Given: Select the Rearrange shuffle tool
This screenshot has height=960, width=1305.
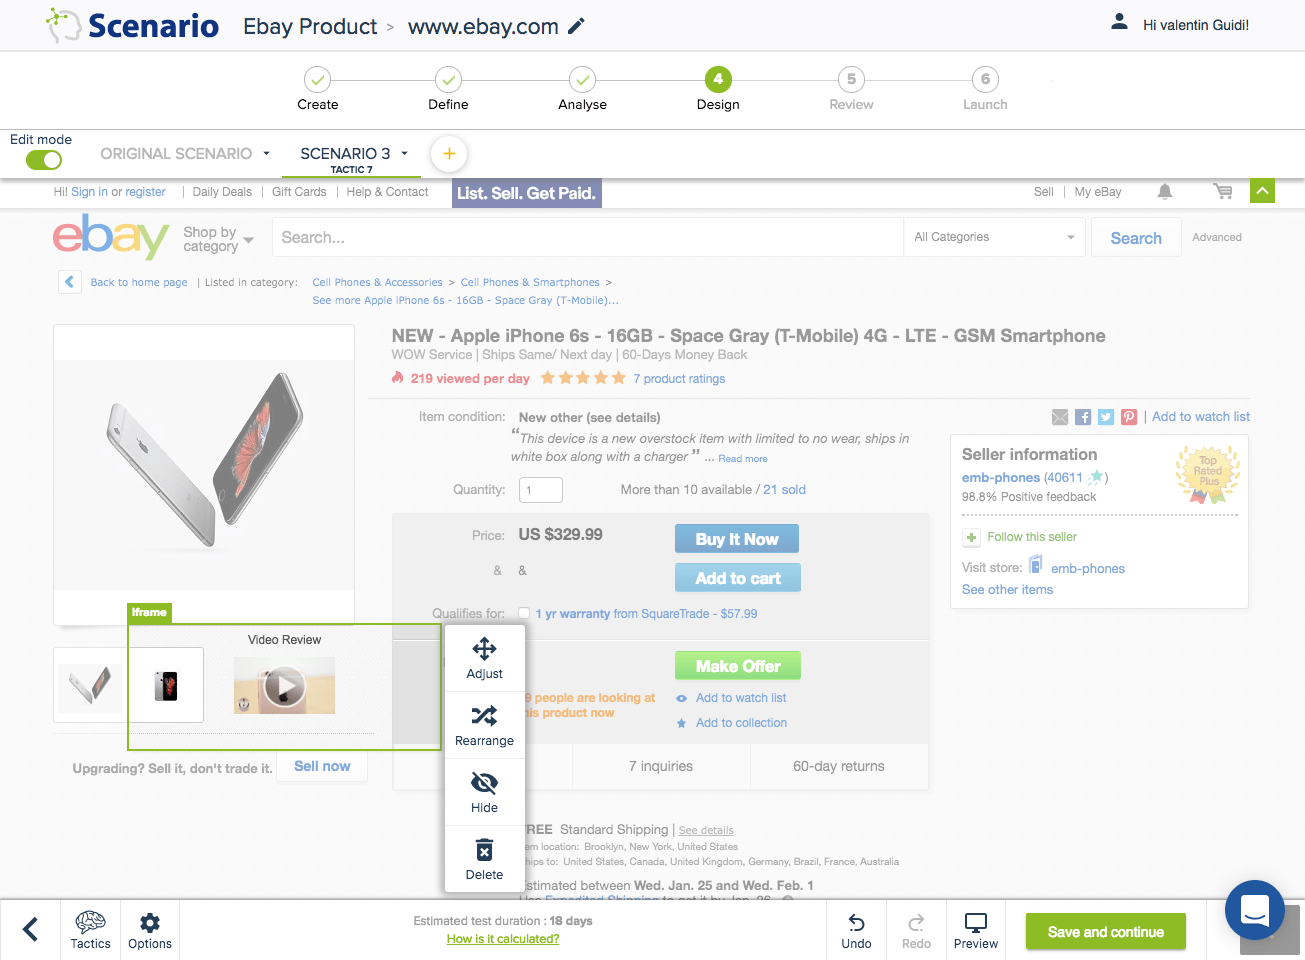Looking at the screenshot, I should click(x=484, y=726).
